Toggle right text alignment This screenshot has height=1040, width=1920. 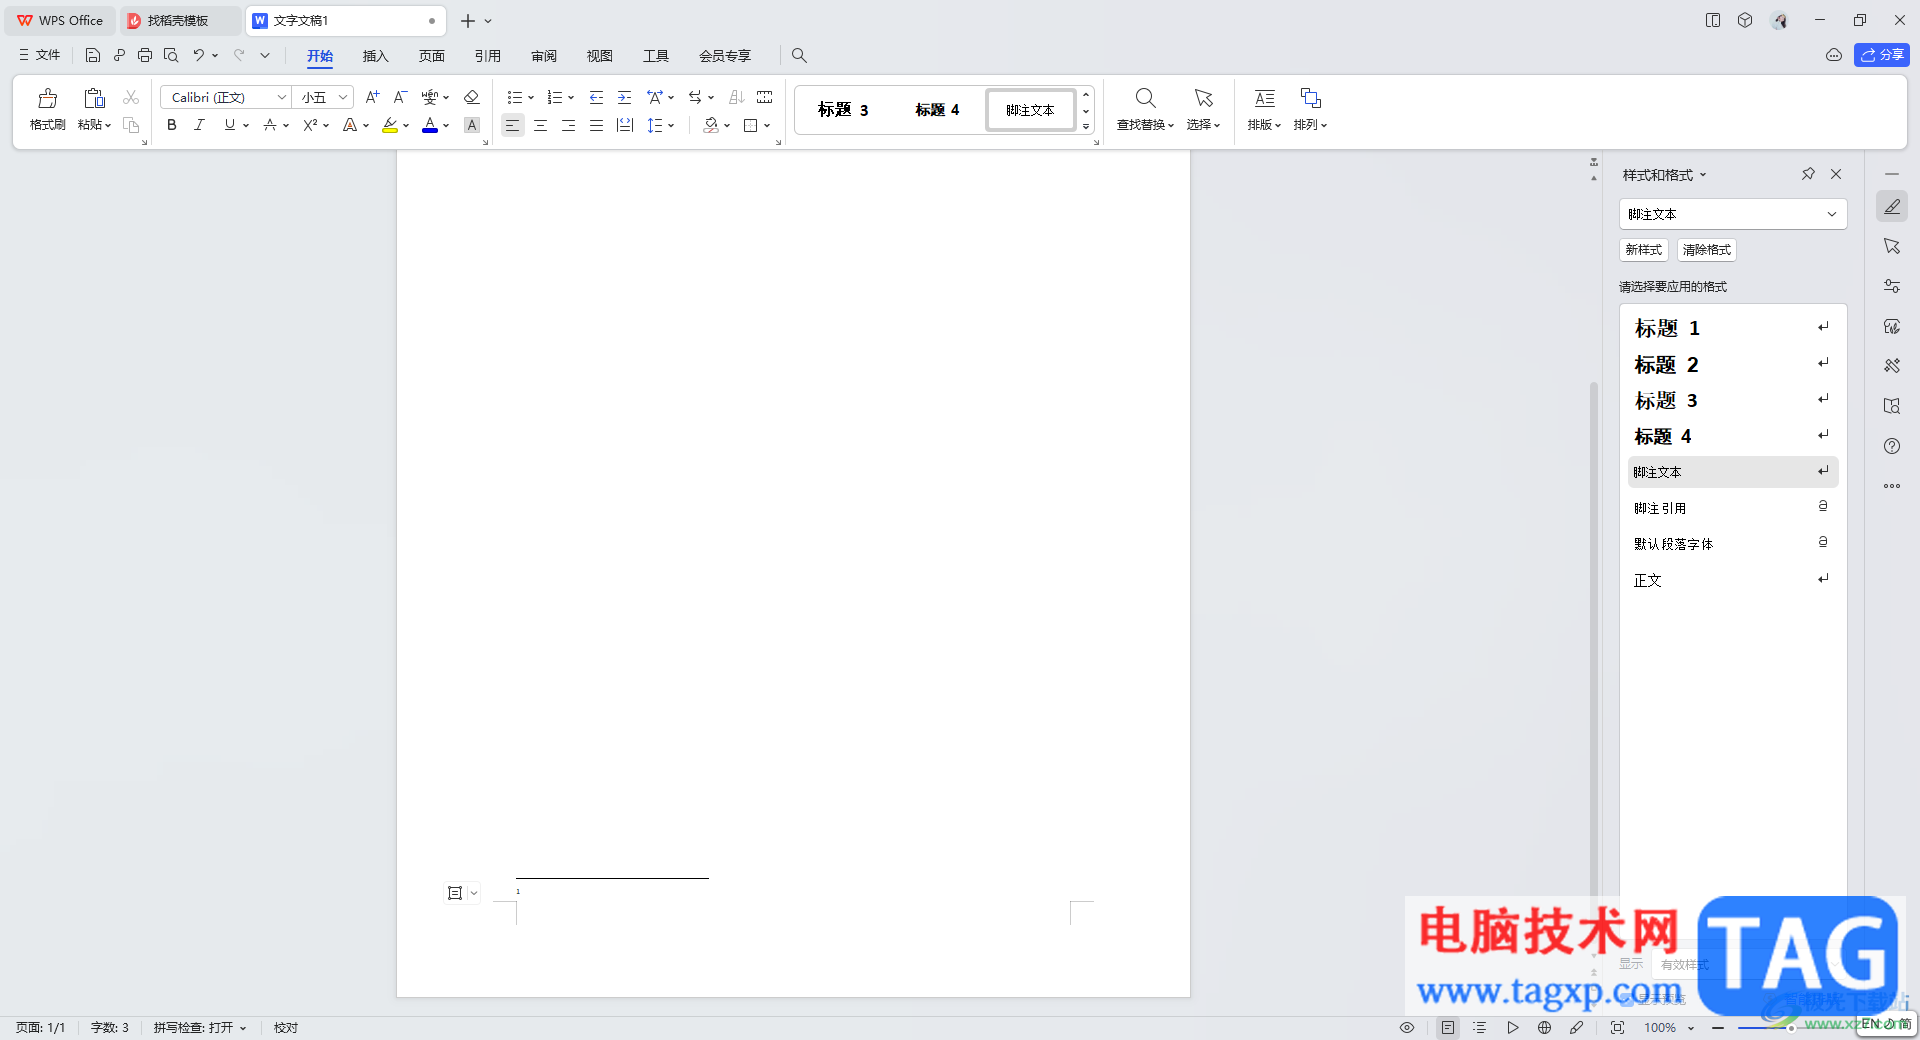tap(568, 125)
